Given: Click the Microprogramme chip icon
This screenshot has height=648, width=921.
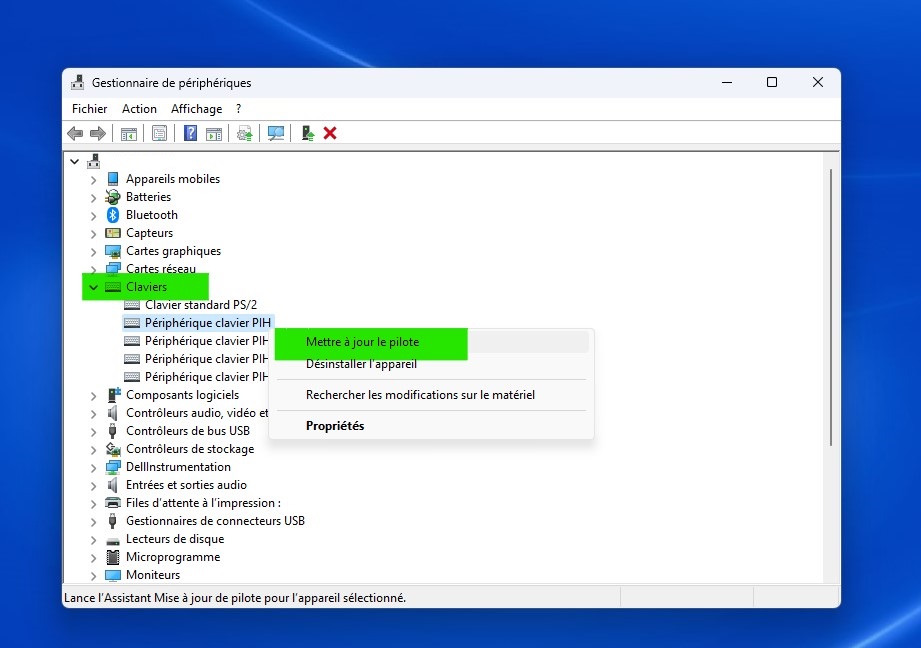Looking at the screenshot, I should (113, 557).
